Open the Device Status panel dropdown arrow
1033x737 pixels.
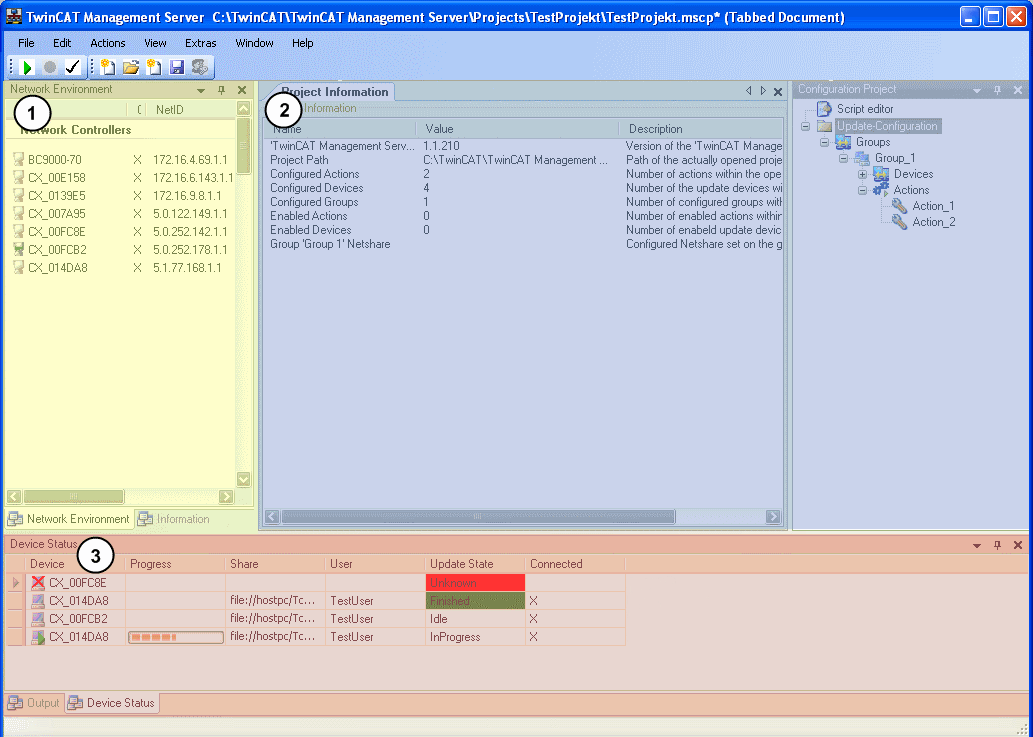pos(977,545)
